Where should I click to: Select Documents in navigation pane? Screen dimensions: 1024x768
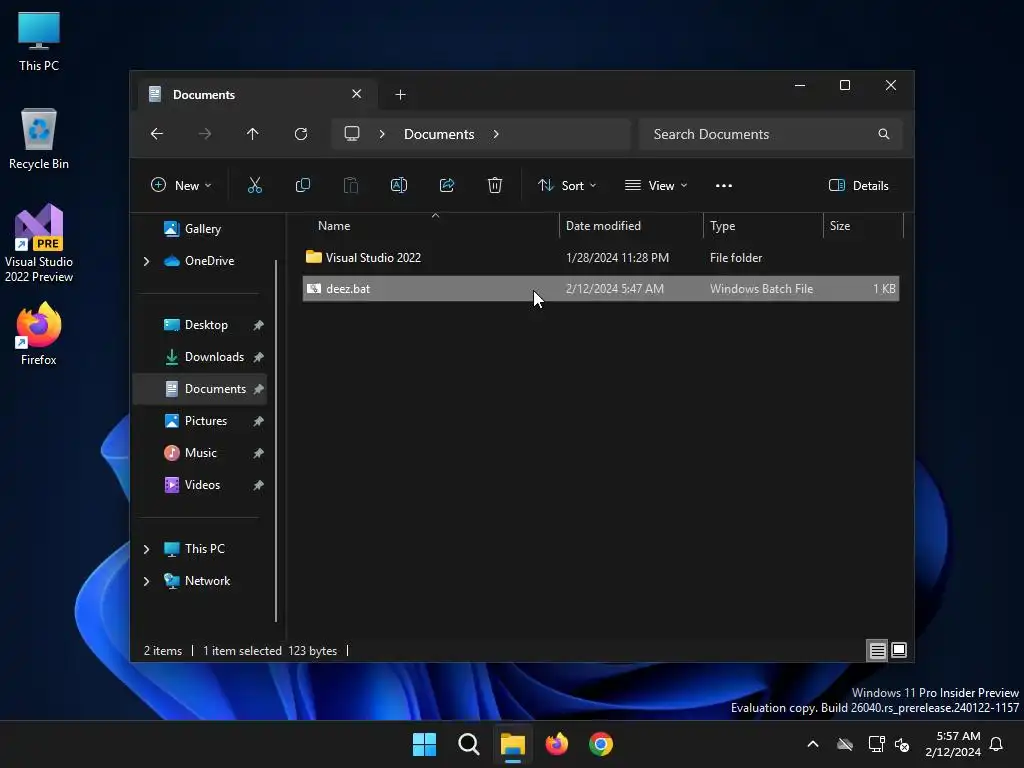200,389
